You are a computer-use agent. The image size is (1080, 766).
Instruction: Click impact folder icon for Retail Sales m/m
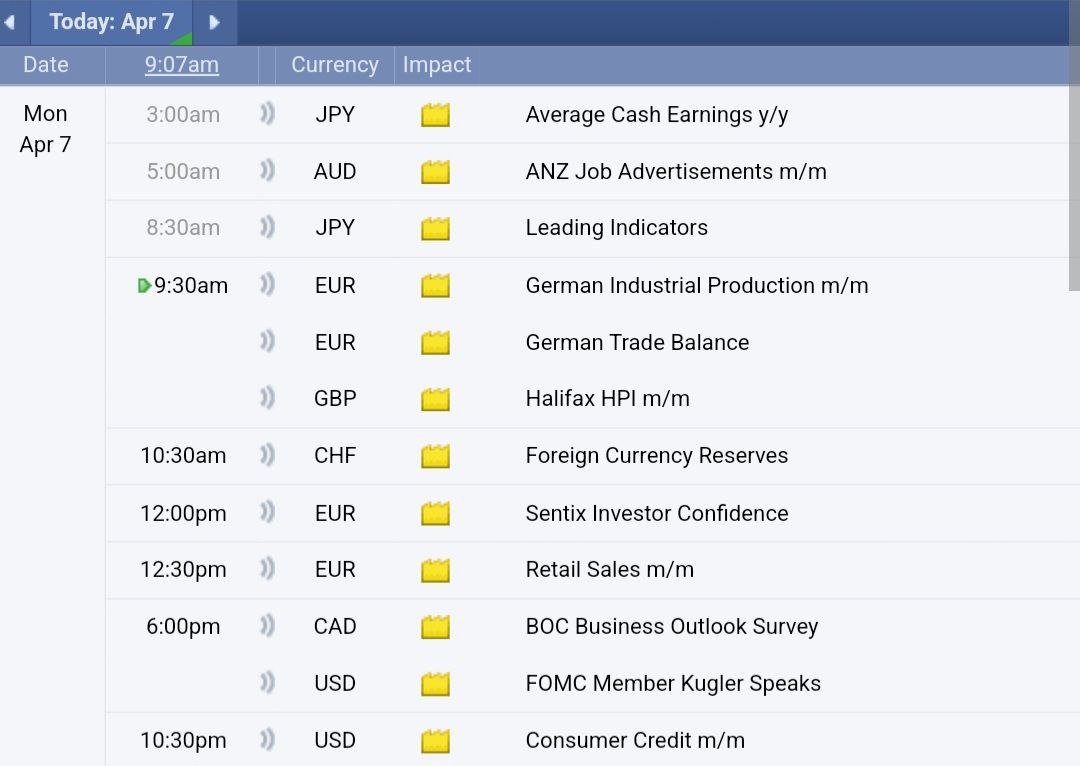(x=435, y=570)
